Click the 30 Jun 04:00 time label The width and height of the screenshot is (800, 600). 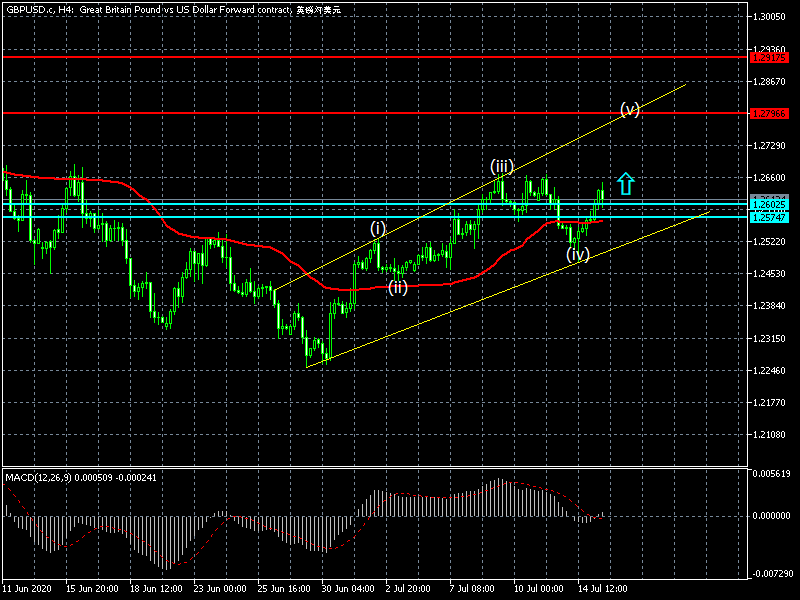348,588
